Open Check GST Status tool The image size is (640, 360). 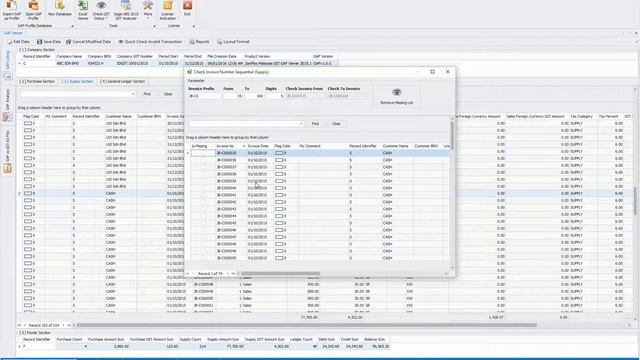point(101,10)
